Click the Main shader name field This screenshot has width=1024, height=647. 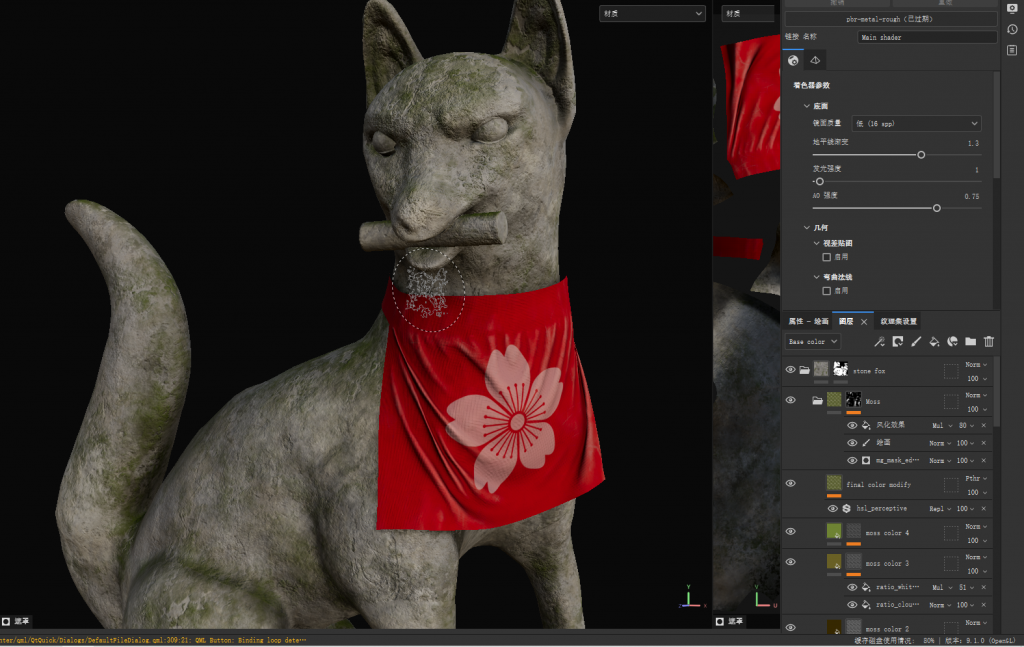(x=926, y=37)
